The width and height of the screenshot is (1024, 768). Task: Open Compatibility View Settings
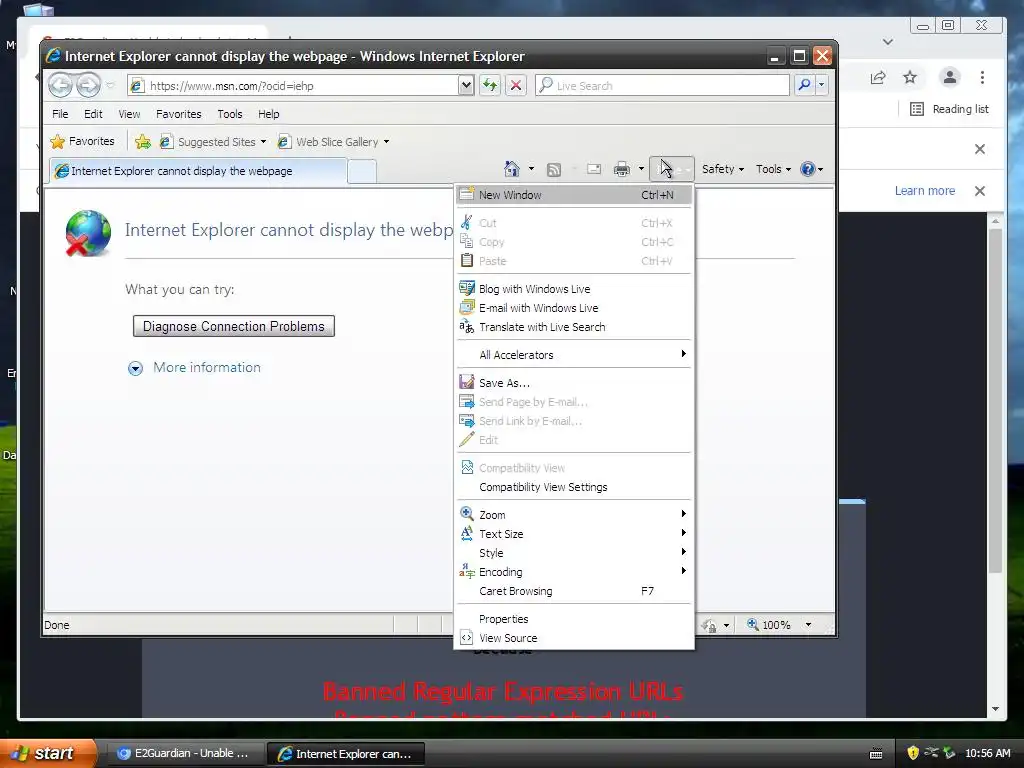(x=574, y=487)
